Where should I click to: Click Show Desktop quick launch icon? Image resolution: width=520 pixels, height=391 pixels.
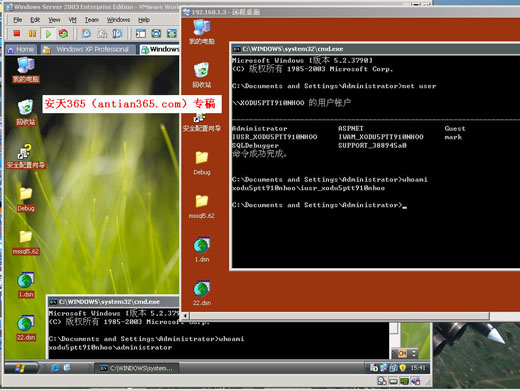click(67, 368)
